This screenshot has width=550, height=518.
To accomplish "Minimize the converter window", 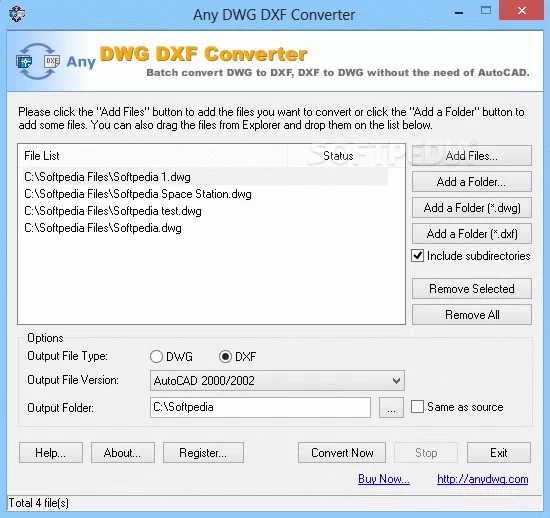I will tap(459, 13).
